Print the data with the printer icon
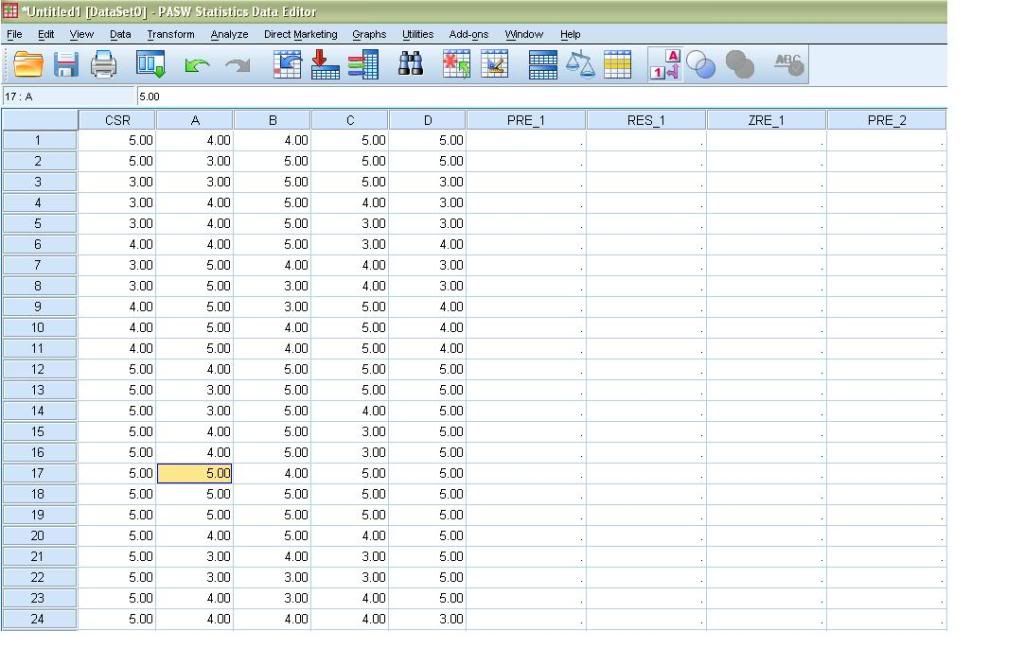Image resolution: width=1024 pixels, height=666 pixels. (x=103, y=65)
